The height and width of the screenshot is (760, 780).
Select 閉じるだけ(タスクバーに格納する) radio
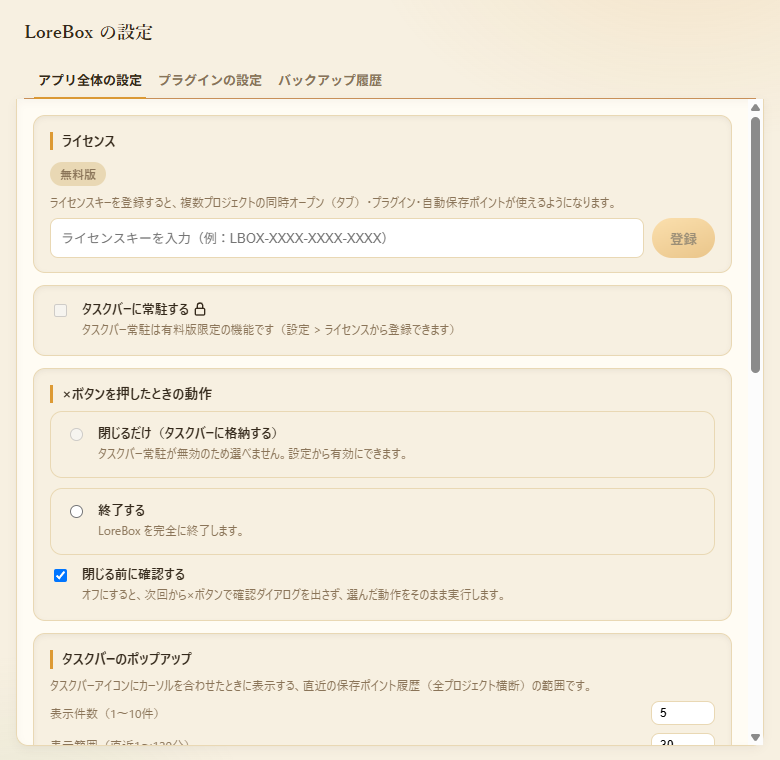click(x=77, y=434)
